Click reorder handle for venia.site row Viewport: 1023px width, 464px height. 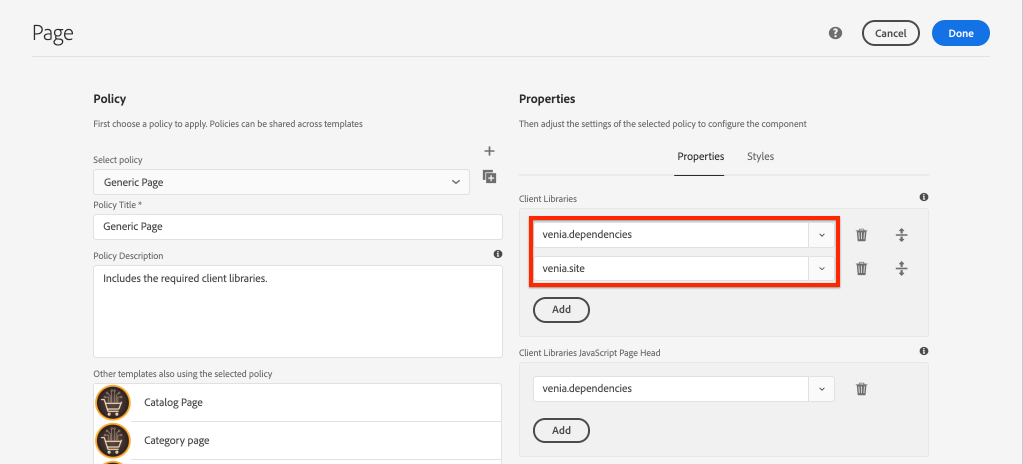[901, 268]
